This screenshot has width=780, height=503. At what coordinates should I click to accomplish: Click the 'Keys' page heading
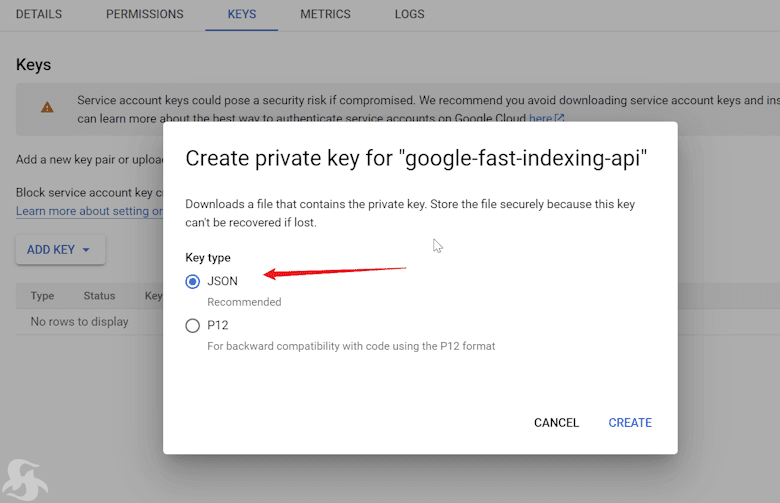click(x=33, y=65)
